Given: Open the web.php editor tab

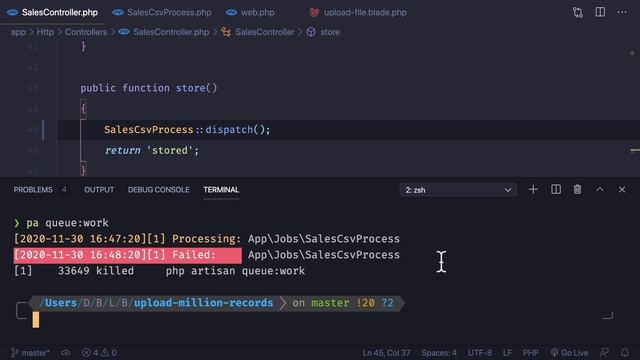Looking at the screenshot, I should coord(250,13).
